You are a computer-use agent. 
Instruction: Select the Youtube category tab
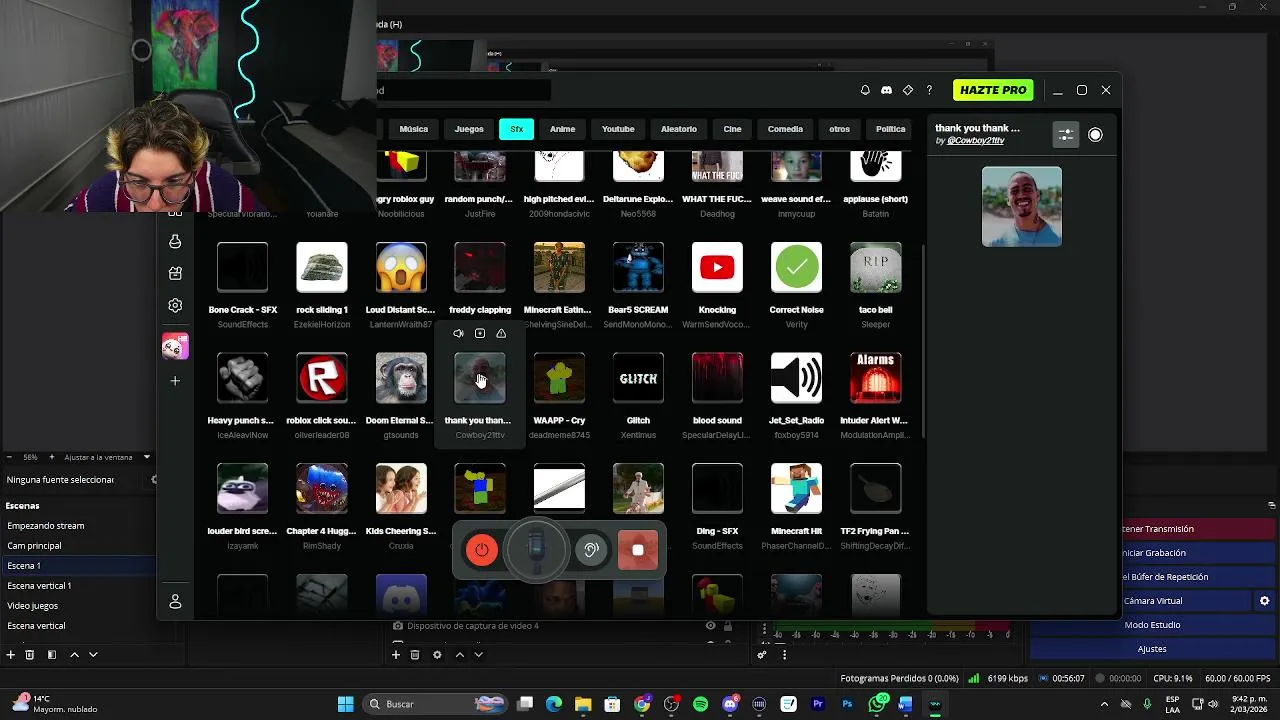(x=618, y=129)
